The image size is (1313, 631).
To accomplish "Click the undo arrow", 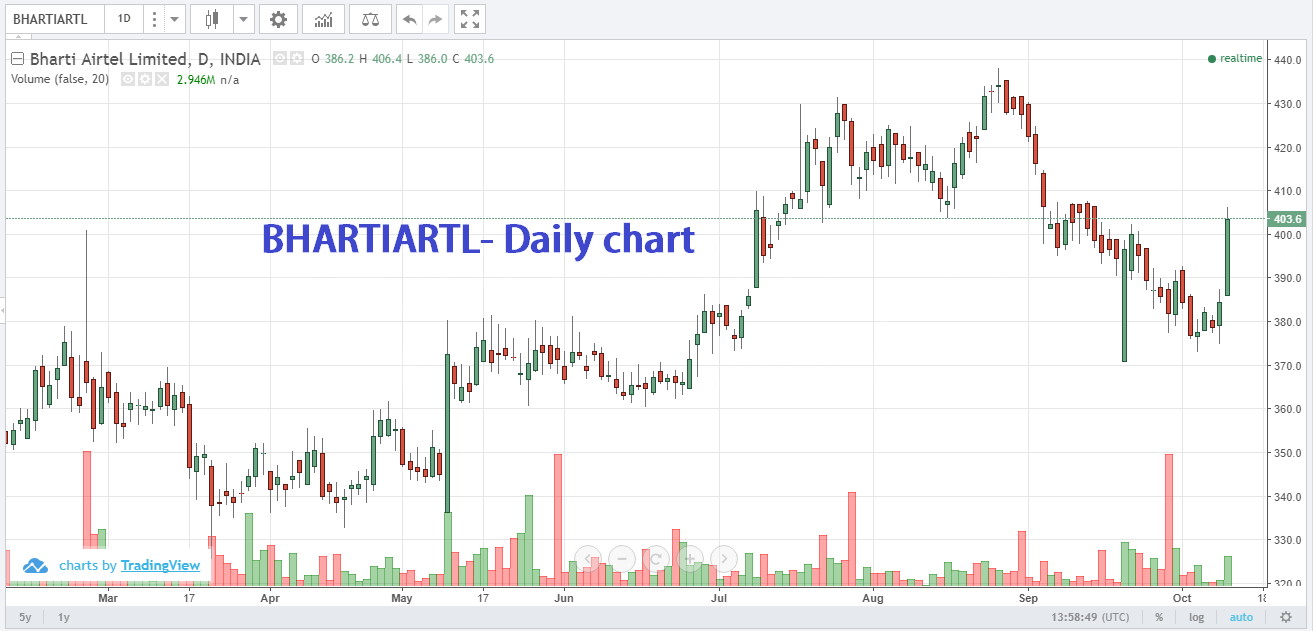I will pos(409,18).
